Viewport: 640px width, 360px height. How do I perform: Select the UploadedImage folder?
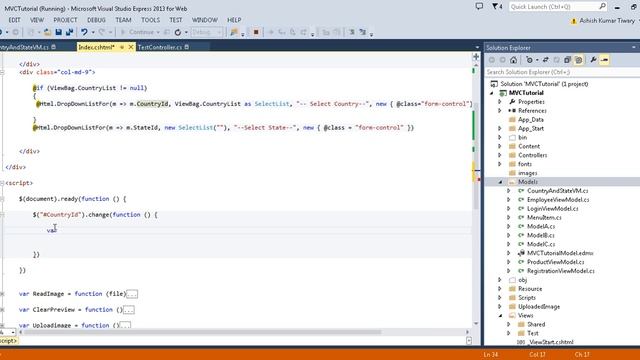click(x=539, y=307)
